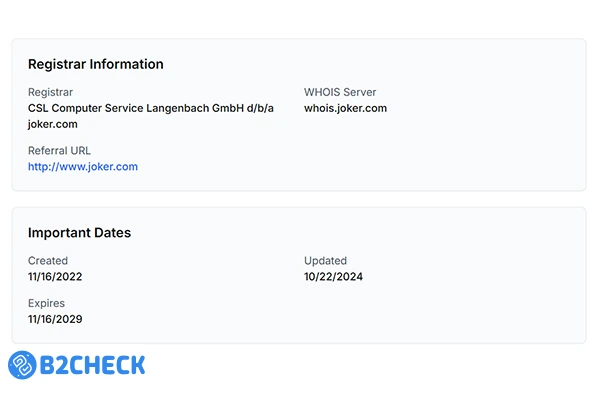Click the Registrar Information heading
The image size is (600, 400).
96,64
